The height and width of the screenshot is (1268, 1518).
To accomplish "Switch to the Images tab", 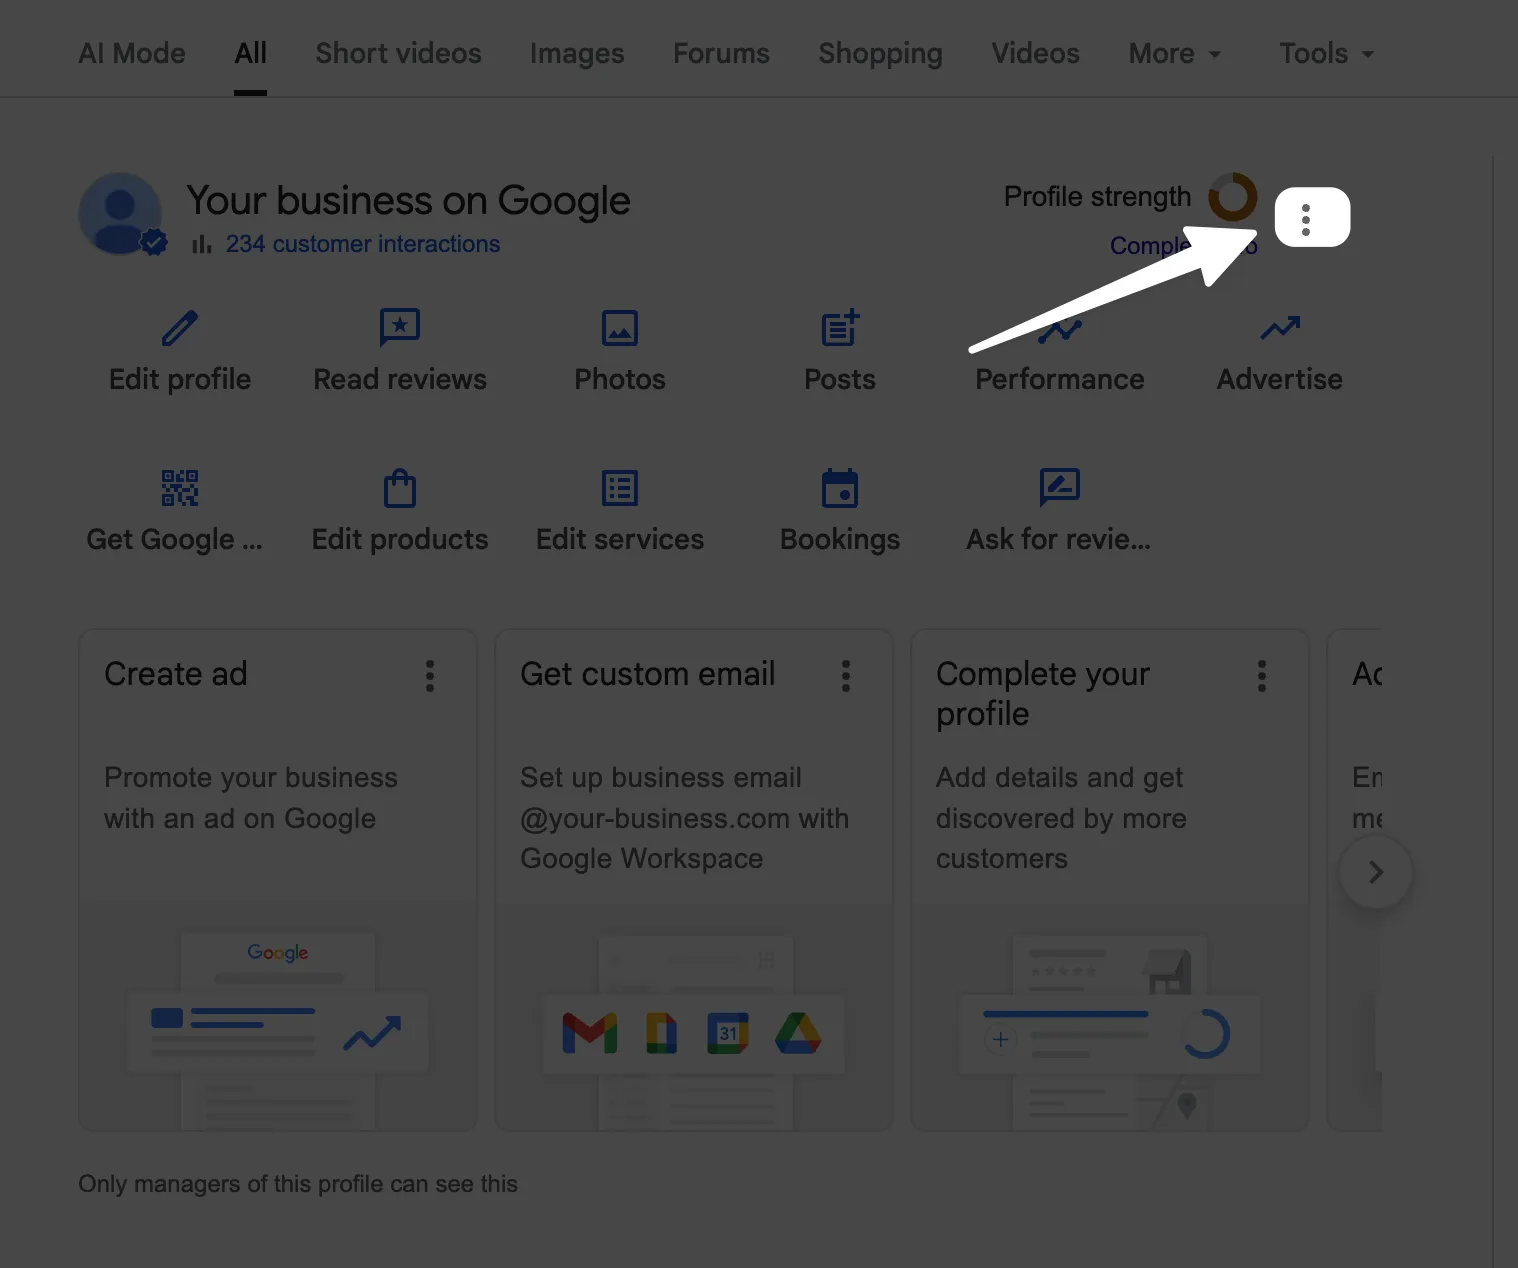I will pyautogui.click(x=577, y=54).
